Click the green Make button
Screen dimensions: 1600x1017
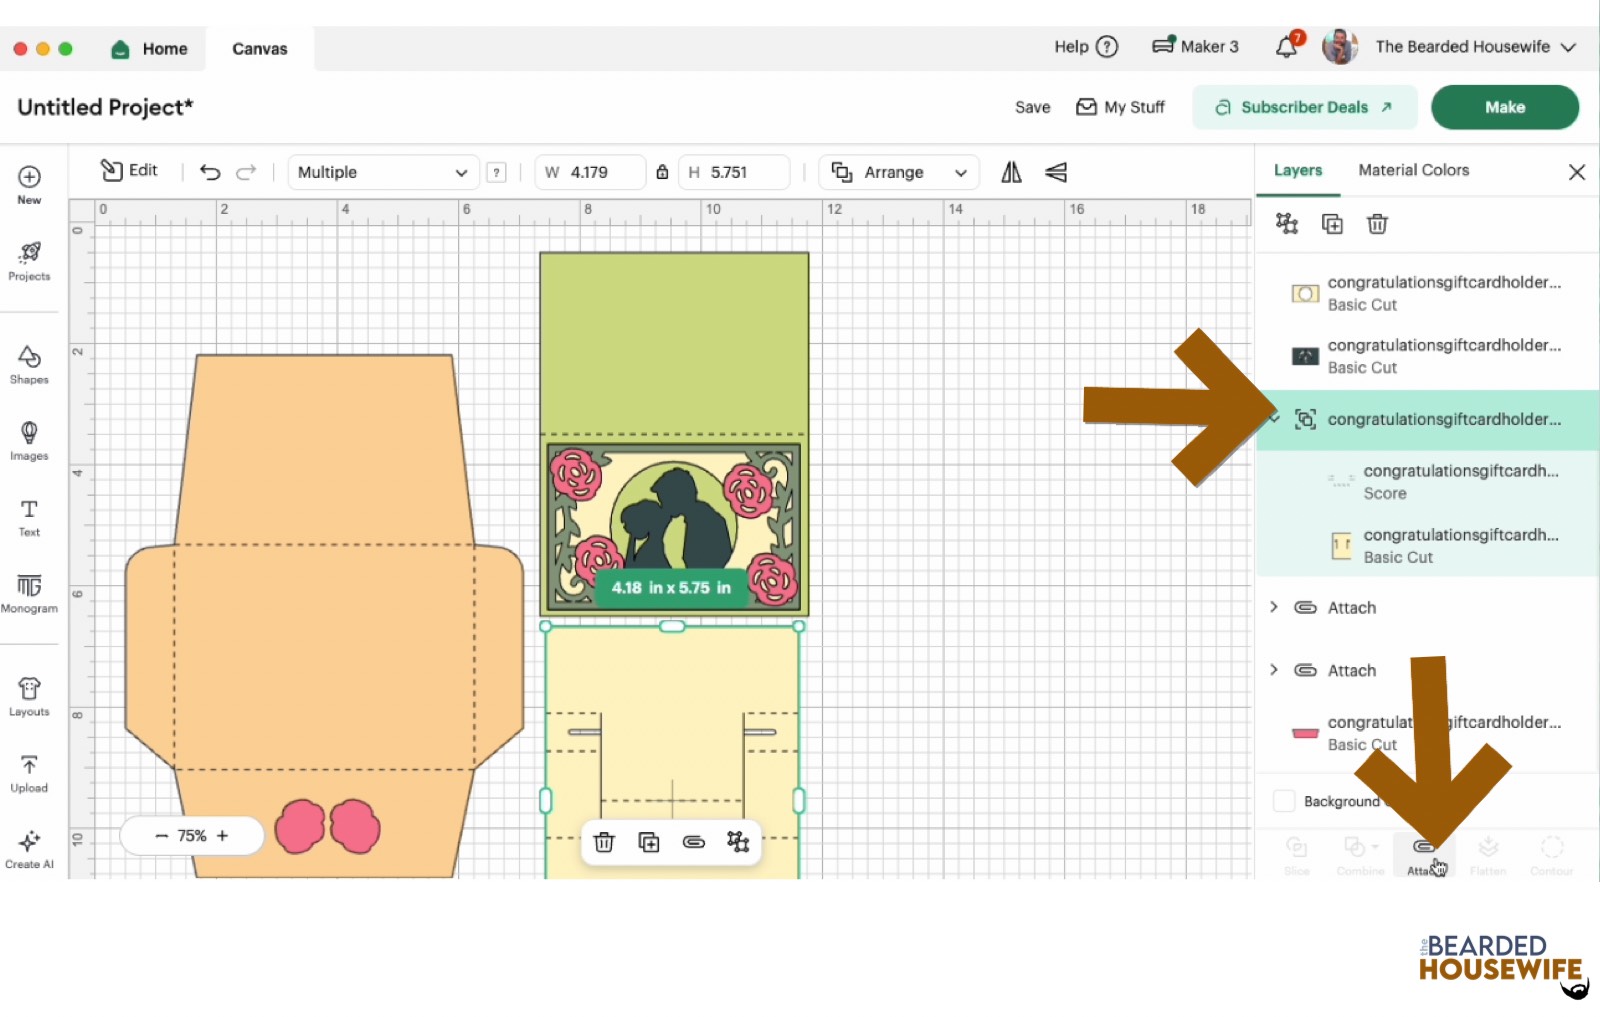[x=1504, y=107]
